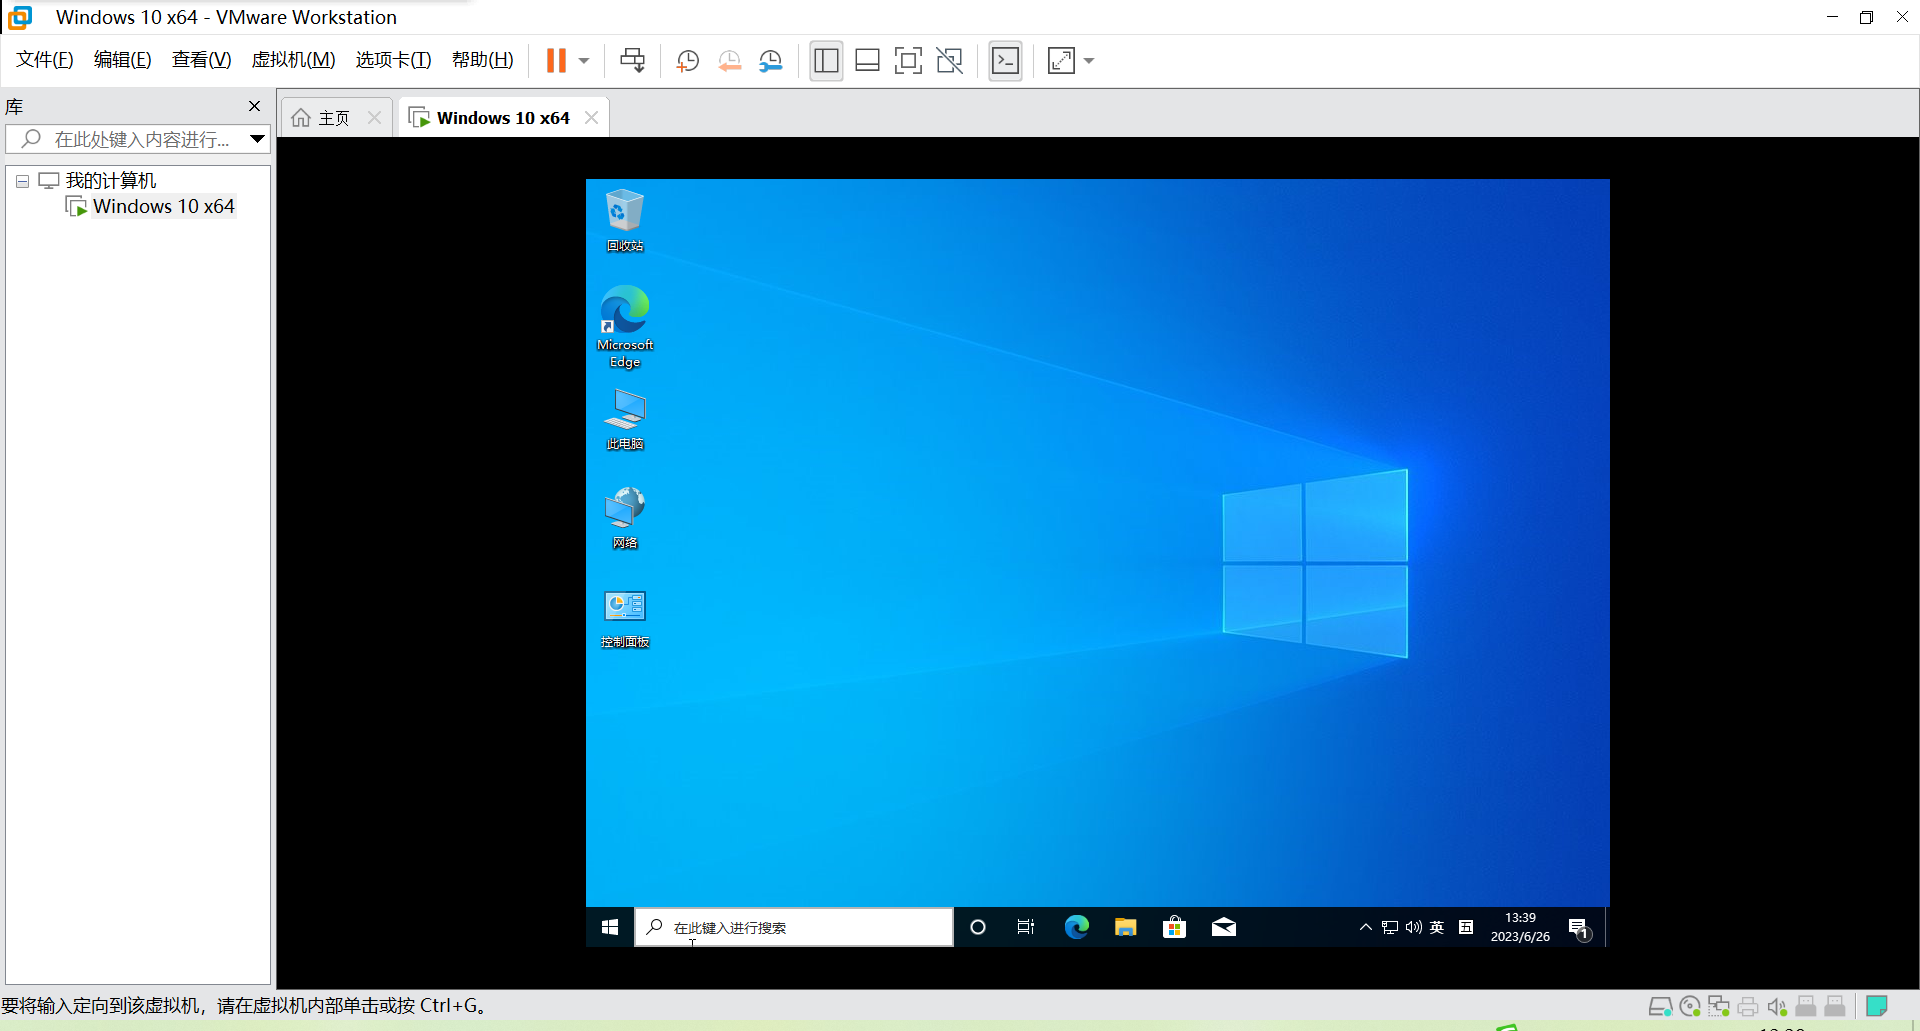Open Mail from the guest taskbar
The height and width of the screenshot is (1031, 1920).
pos(1224,927)
